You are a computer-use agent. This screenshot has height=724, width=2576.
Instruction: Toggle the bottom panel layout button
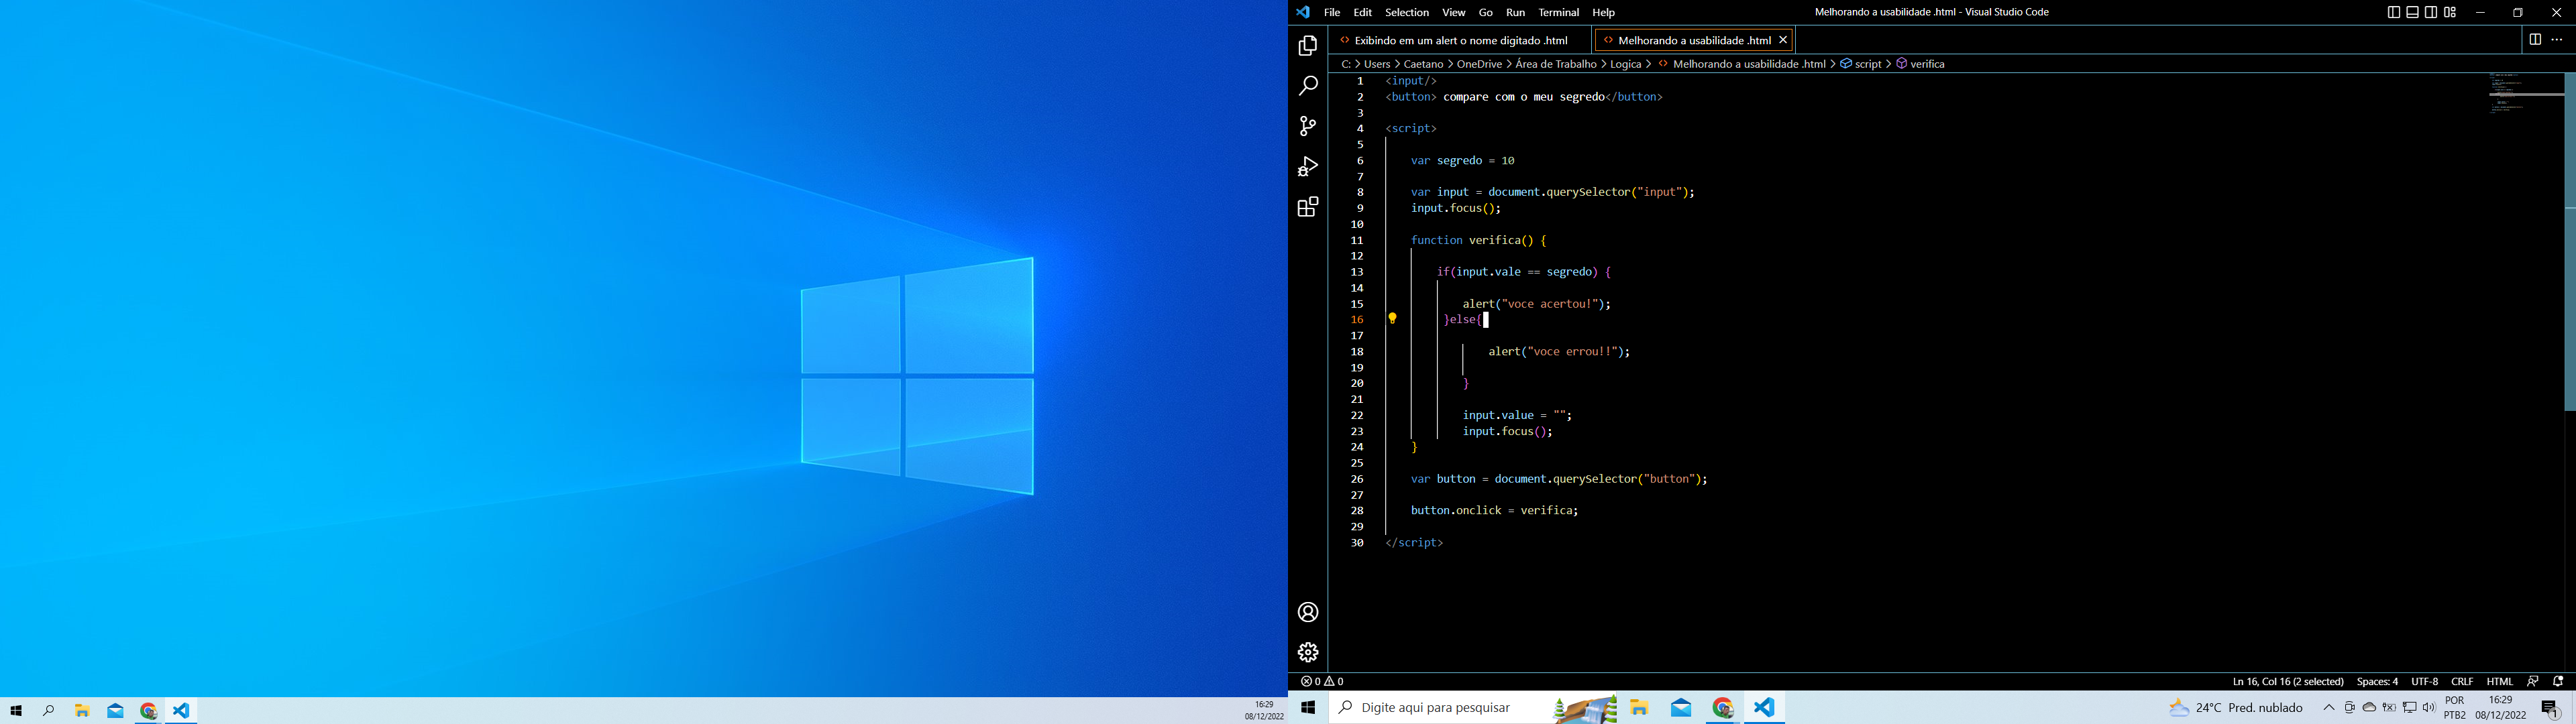[2412, 13]
